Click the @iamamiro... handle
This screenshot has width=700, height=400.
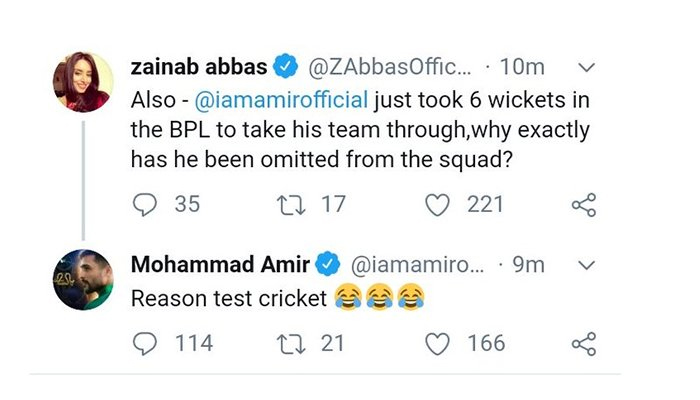coord(415,264)
